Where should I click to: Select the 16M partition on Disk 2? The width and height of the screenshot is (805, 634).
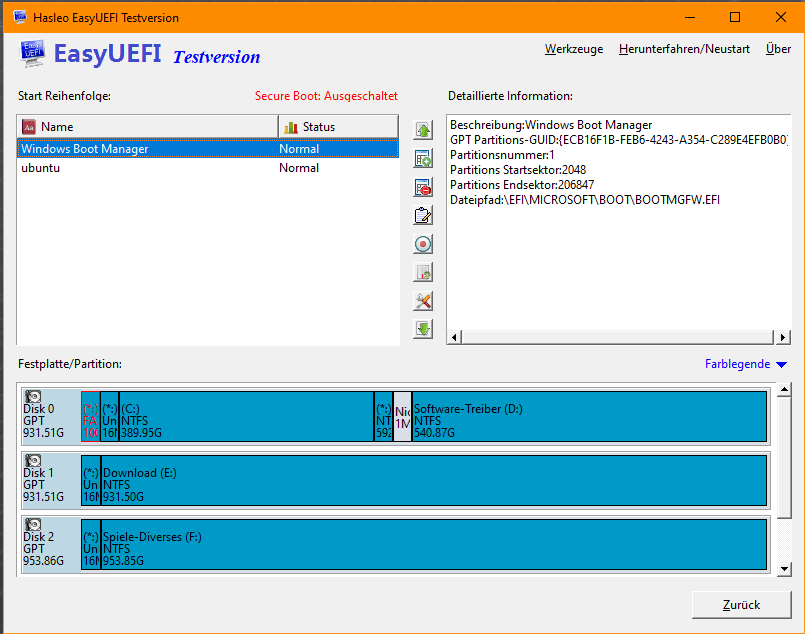click(91, 544)
